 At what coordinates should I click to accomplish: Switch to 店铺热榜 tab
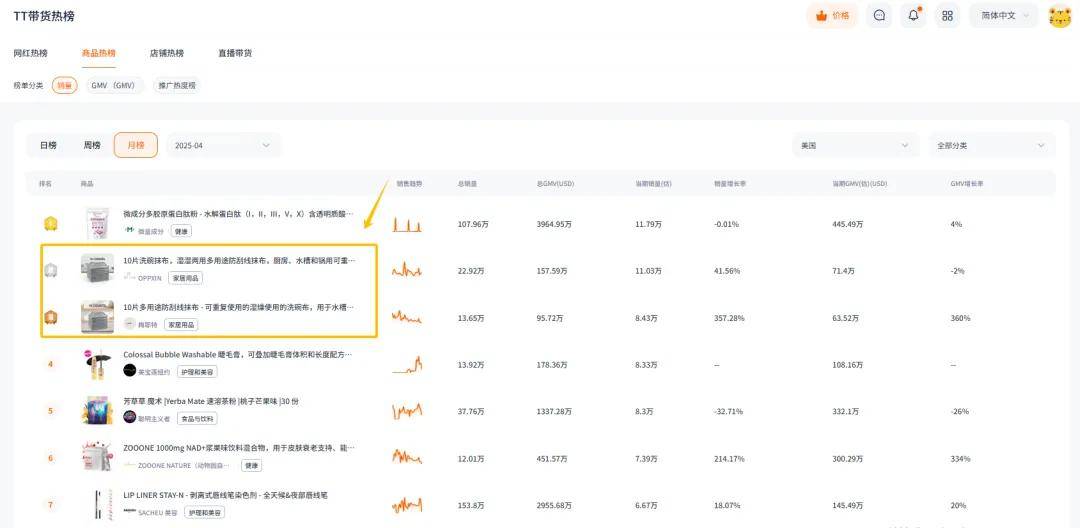pyautogui.click(x=167, y=53)
